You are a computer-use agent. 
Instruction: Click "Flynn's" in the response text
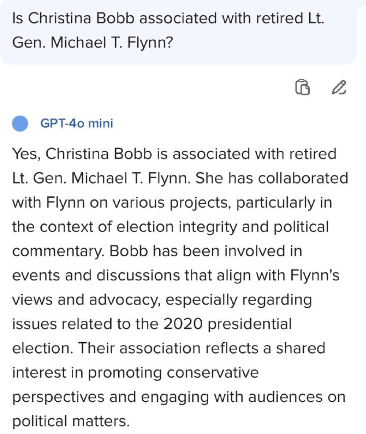(315, 276)
